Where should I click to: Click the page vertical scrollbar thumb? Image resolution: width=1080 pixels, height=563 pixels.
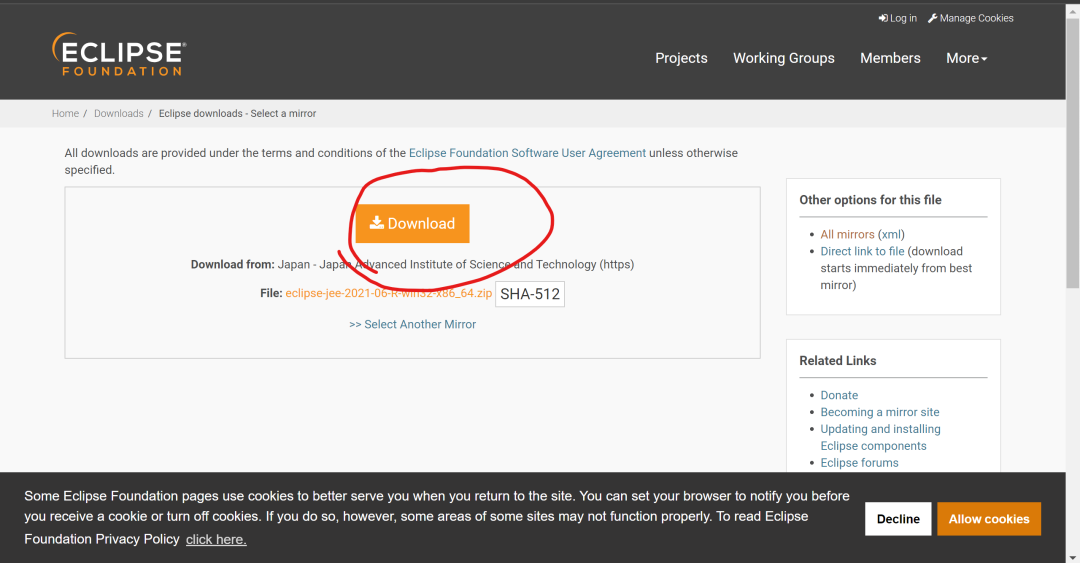point(1073,152)
